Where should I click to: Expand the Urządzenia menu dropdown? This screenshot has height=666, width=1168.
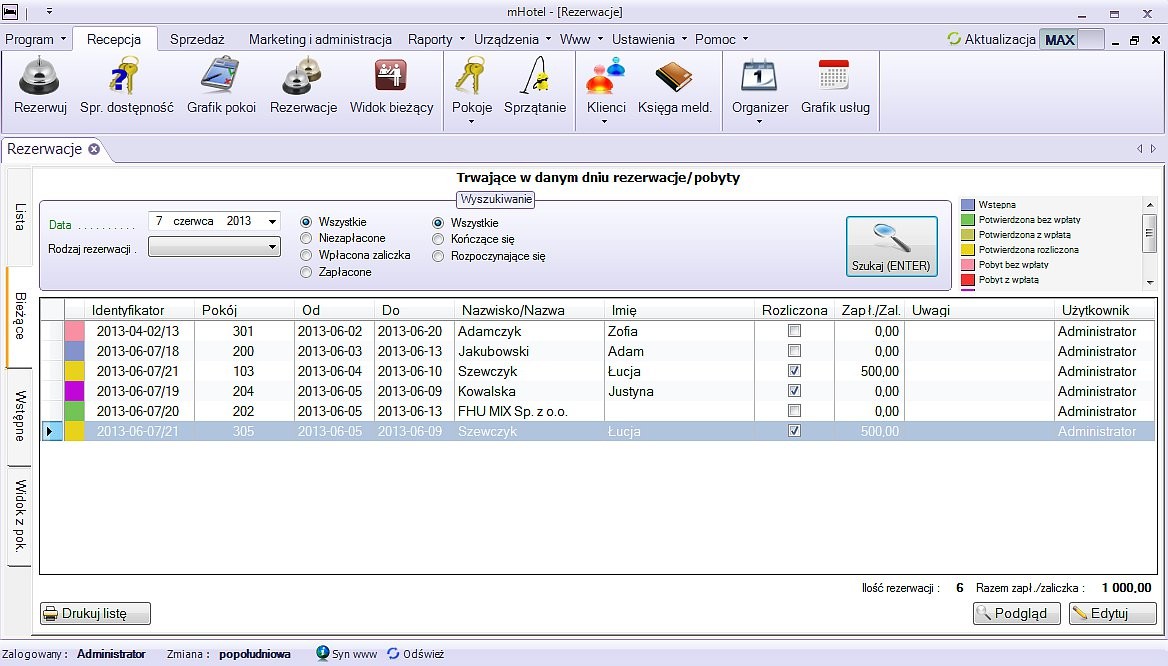pos(548,39)
